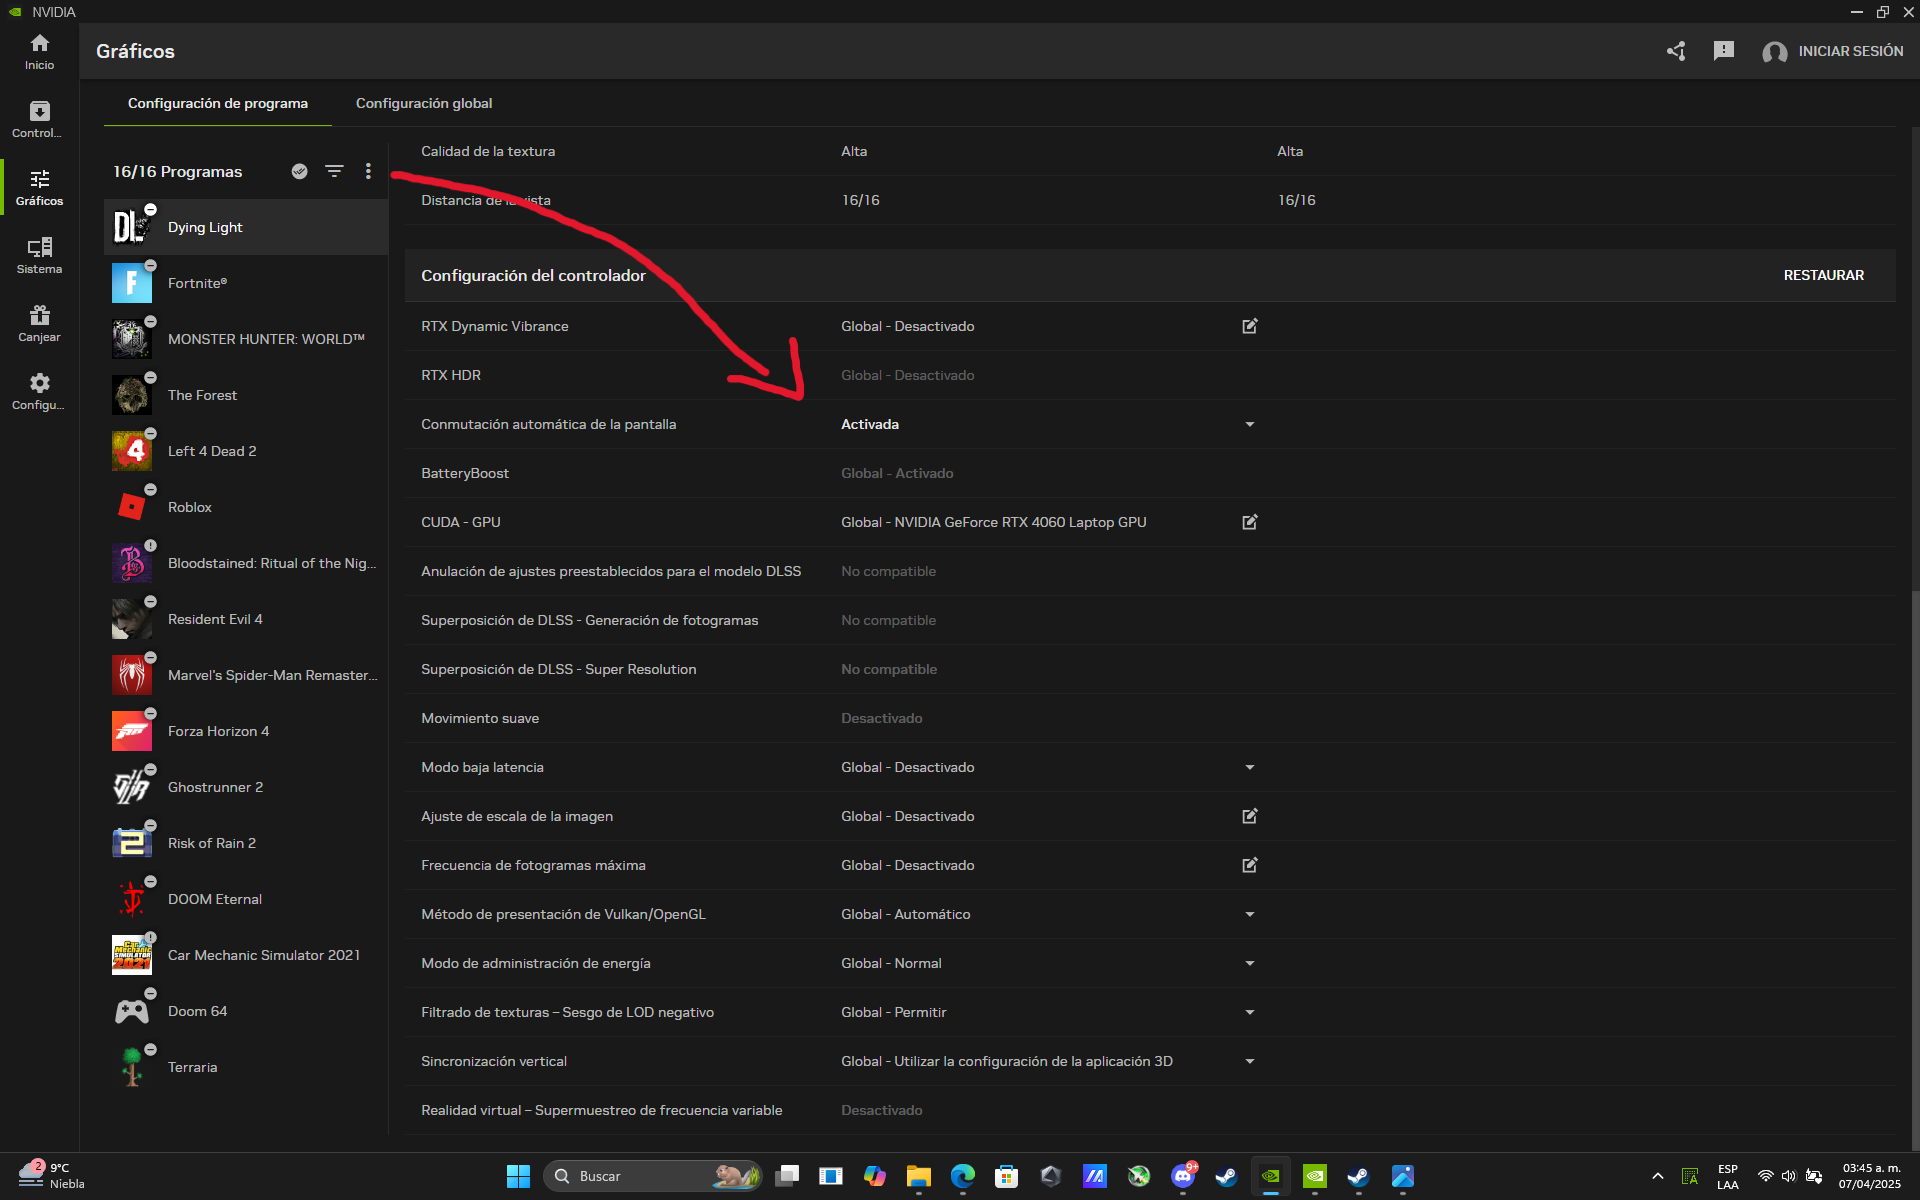The image size is (1920, 1200).
Task: Expand the Modo baja latencia dropdown
Action: tap(1249, 767)
